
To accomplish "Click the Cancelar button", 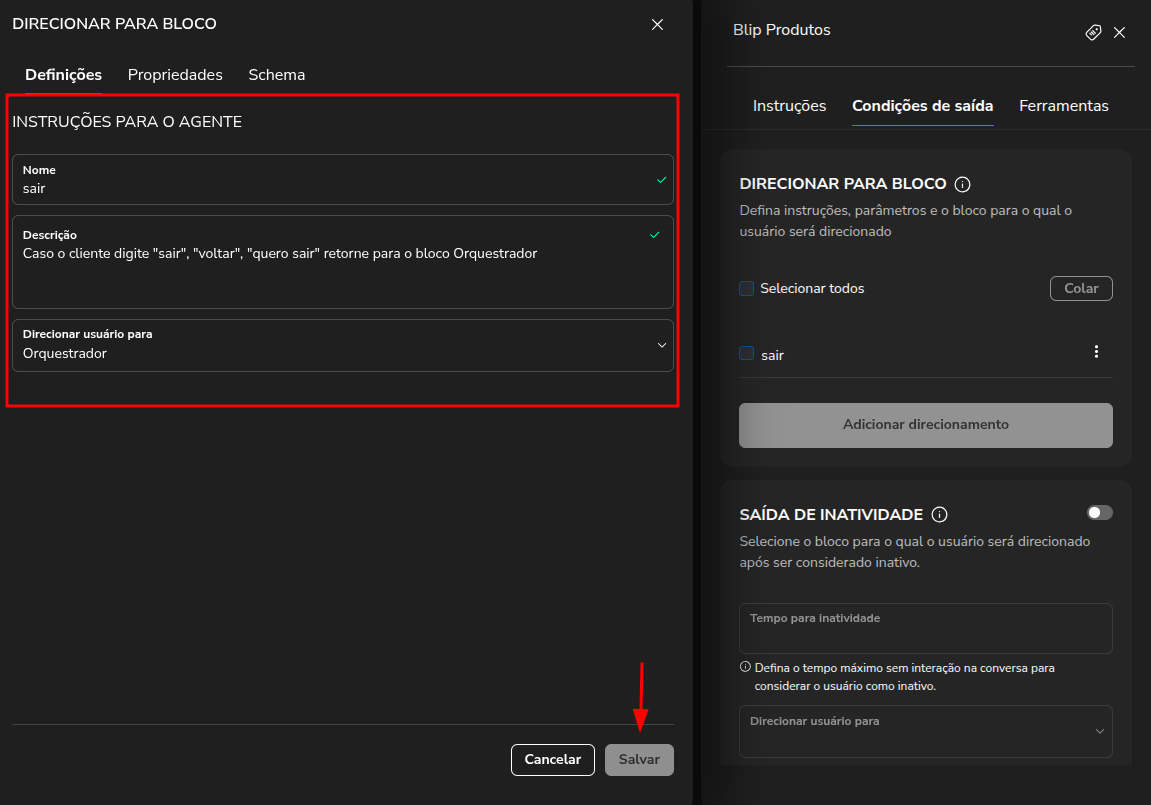I will click(x=552, y=760).
